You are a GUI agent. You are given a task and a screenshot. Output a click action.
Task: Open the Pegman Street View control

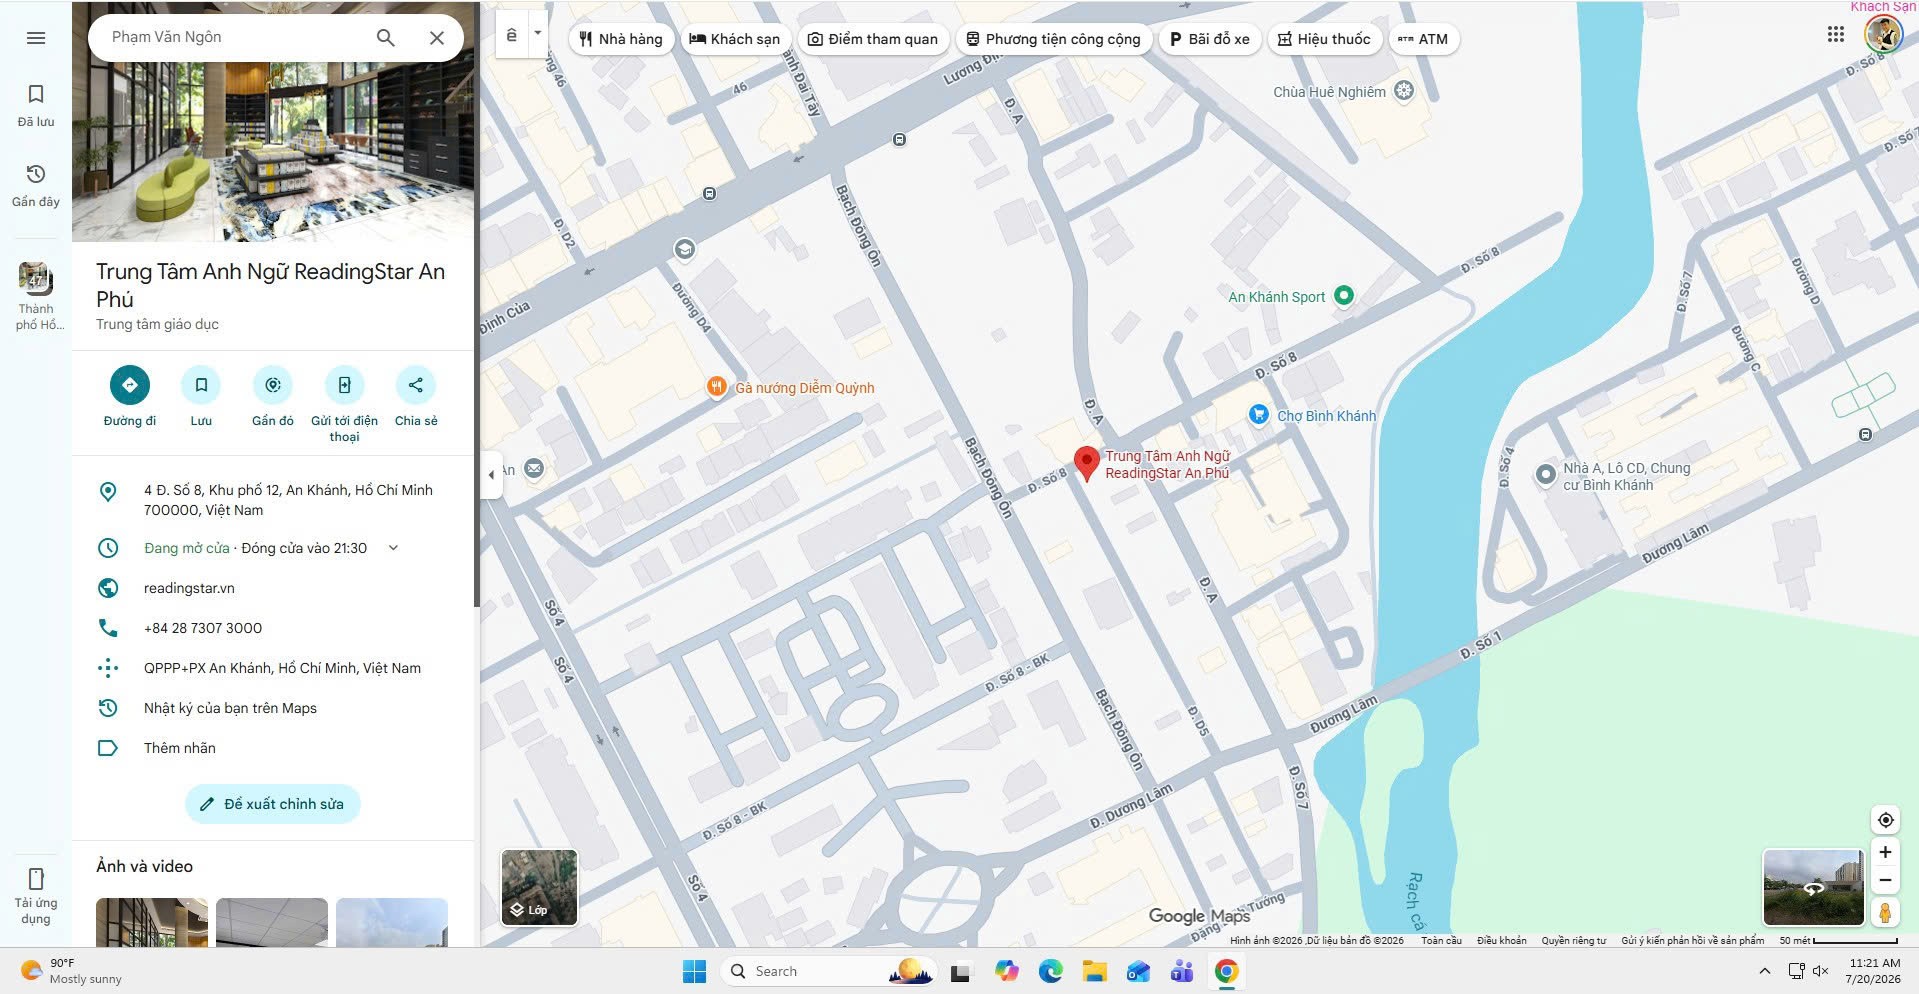1885,912
